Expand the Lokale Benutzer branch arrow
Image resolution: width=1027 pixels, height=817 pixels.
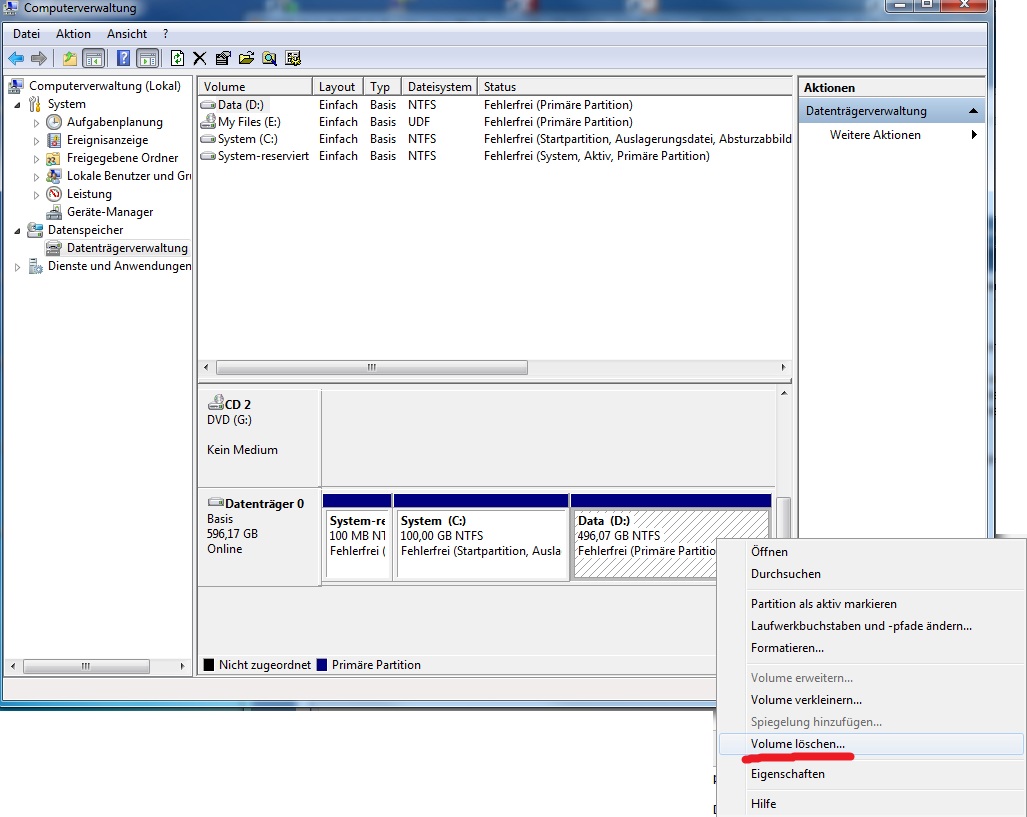[36, 176]
